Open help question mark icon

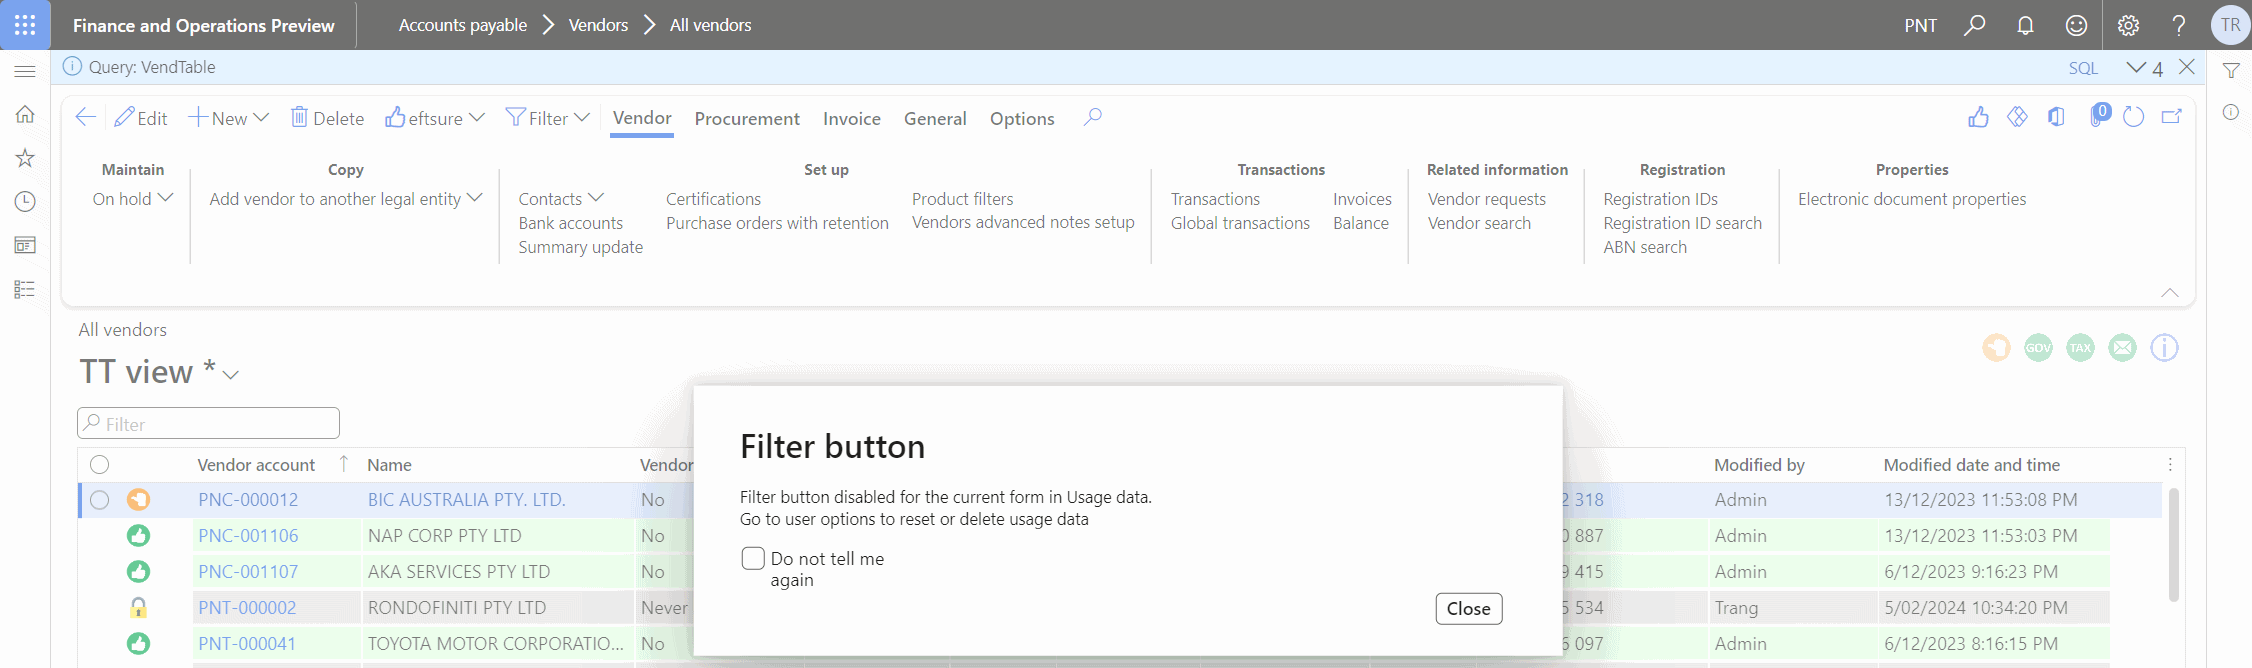pyautogui.click(x=2179, y=25)
